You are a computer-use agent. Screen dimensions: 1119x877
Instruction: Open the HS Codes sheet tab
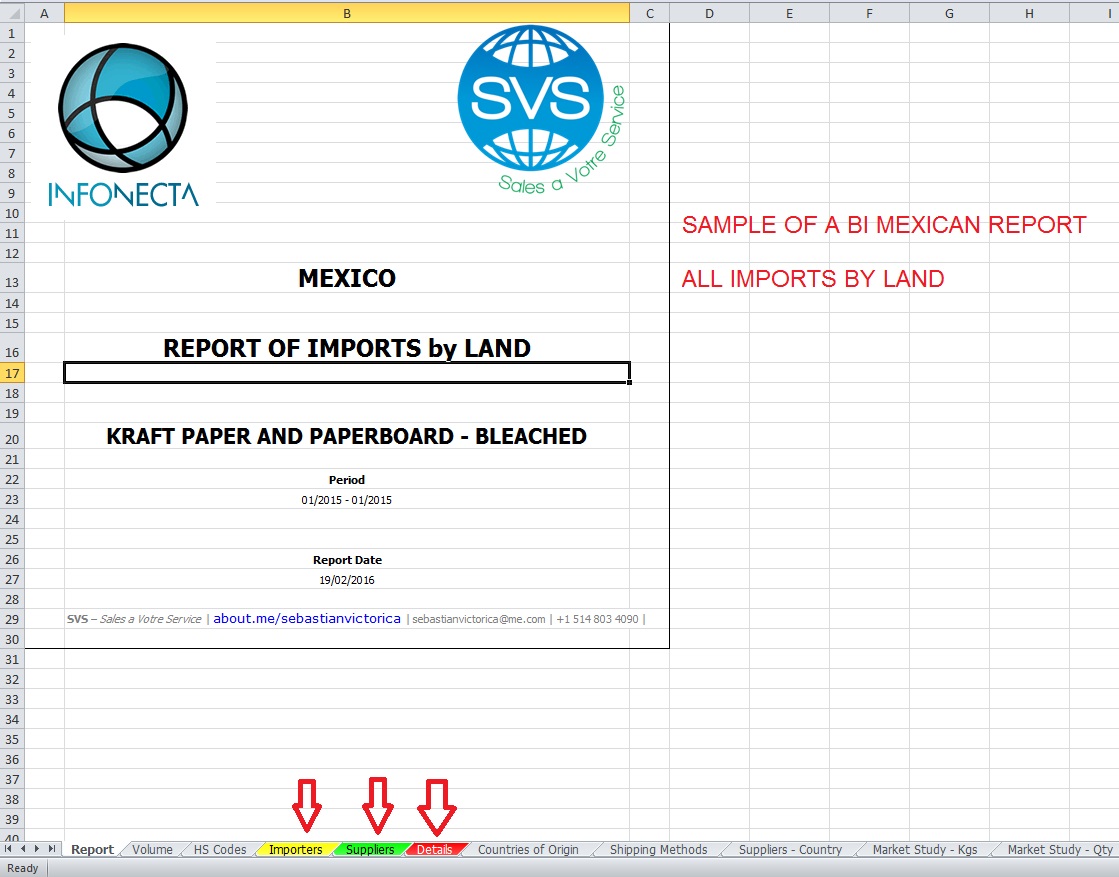click(220, 850)
